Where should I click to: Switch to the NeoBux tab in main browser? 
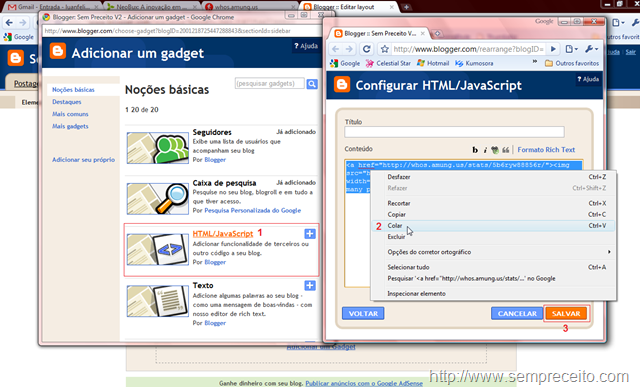click(151, 7)
